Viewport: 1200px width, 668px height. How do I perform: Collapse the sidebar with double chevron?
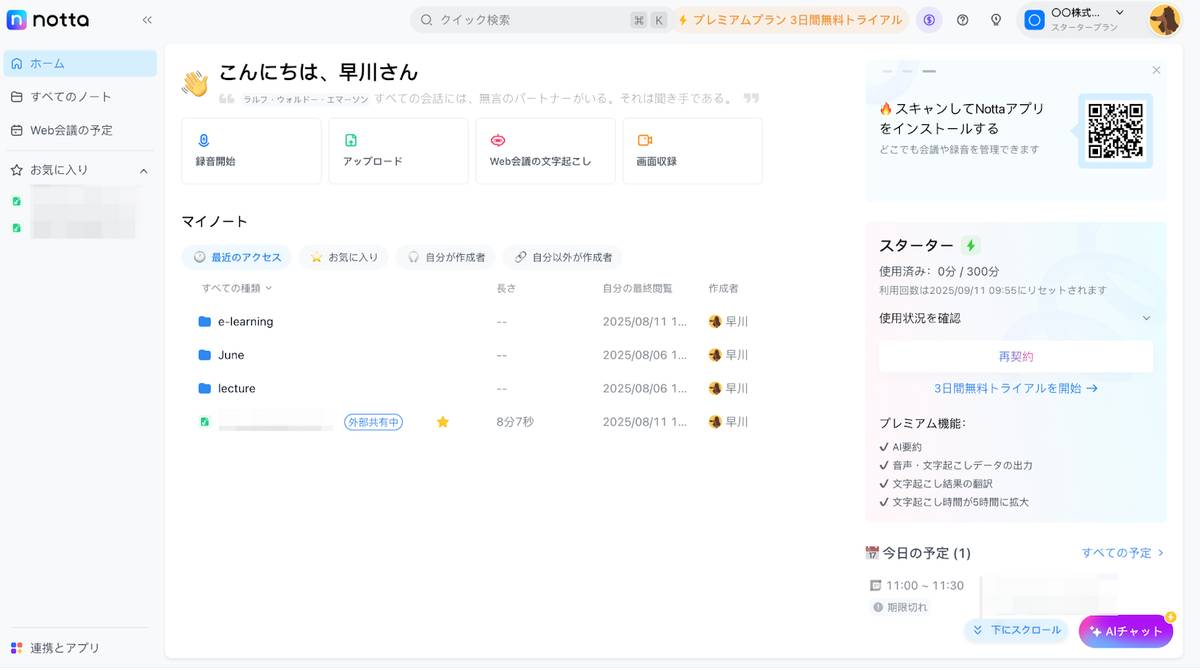[x=147, y=20]
